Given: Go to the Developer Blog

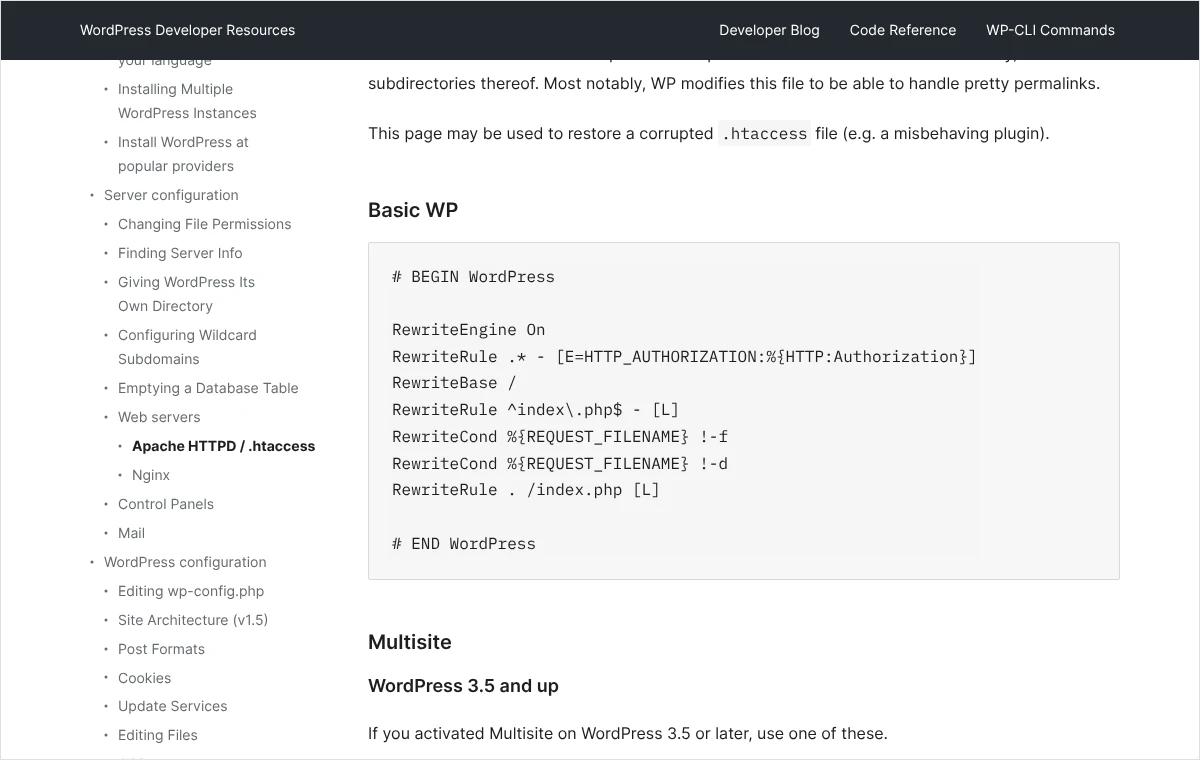Looking at the screenshot, I should (x=769, y=30).
